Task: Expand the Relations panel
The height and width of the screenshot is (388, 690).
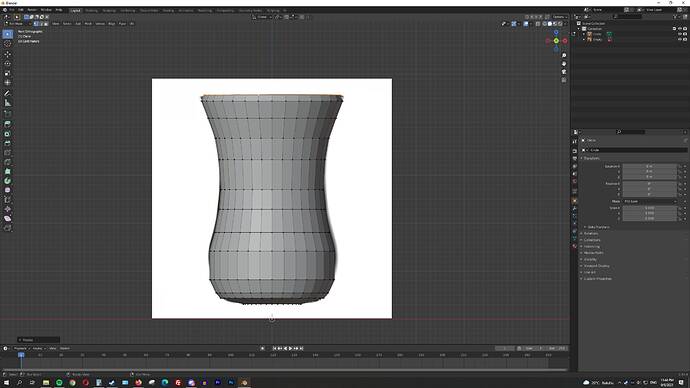Action: 591,234
